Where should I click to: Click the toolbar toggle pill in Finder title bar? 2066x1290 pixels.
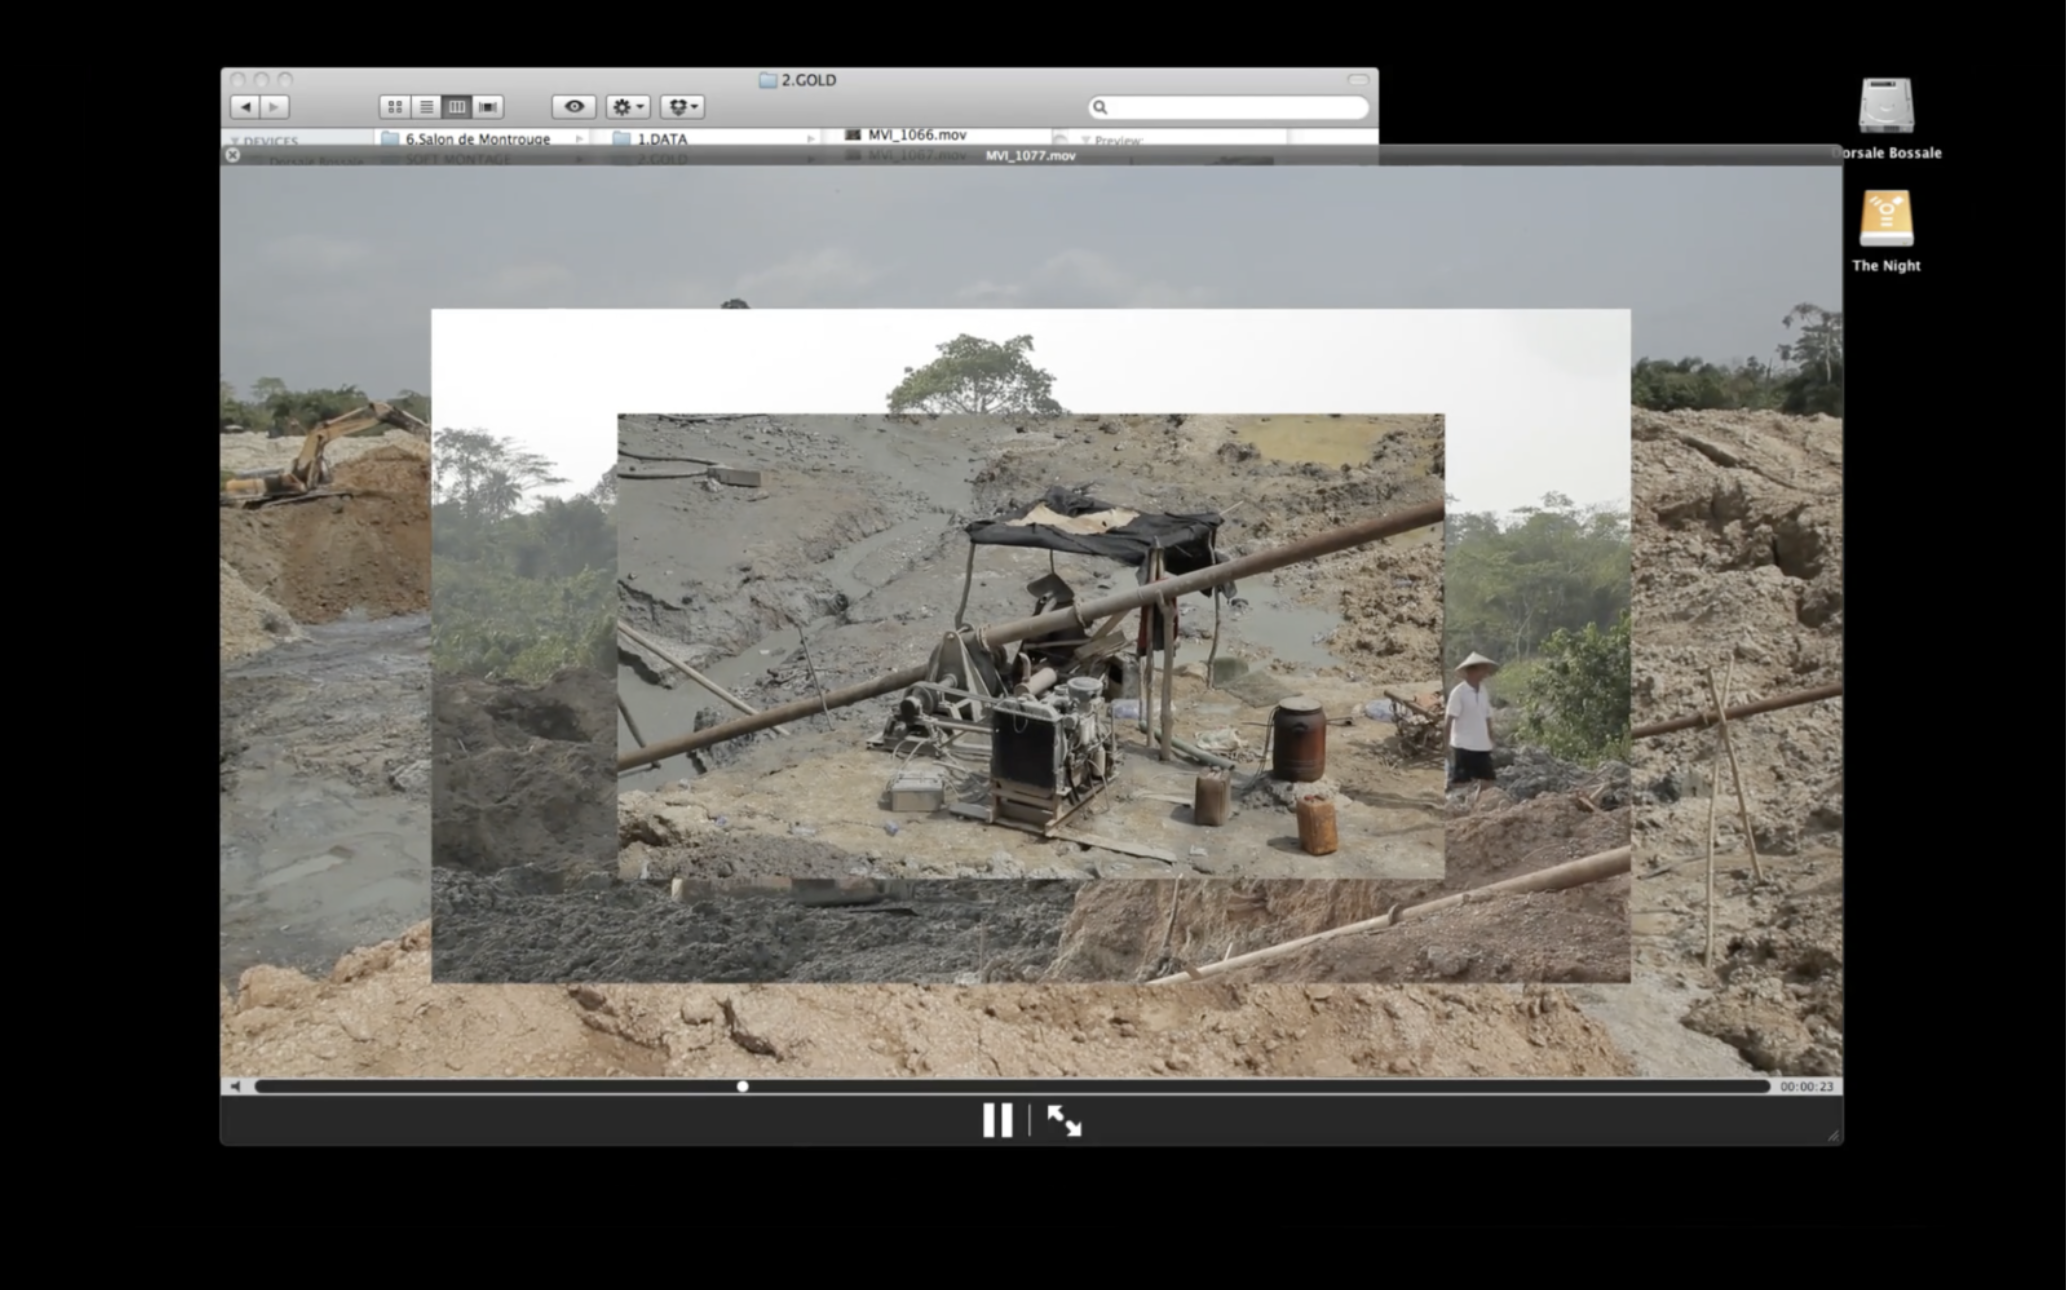click(x=1358, y=79)
